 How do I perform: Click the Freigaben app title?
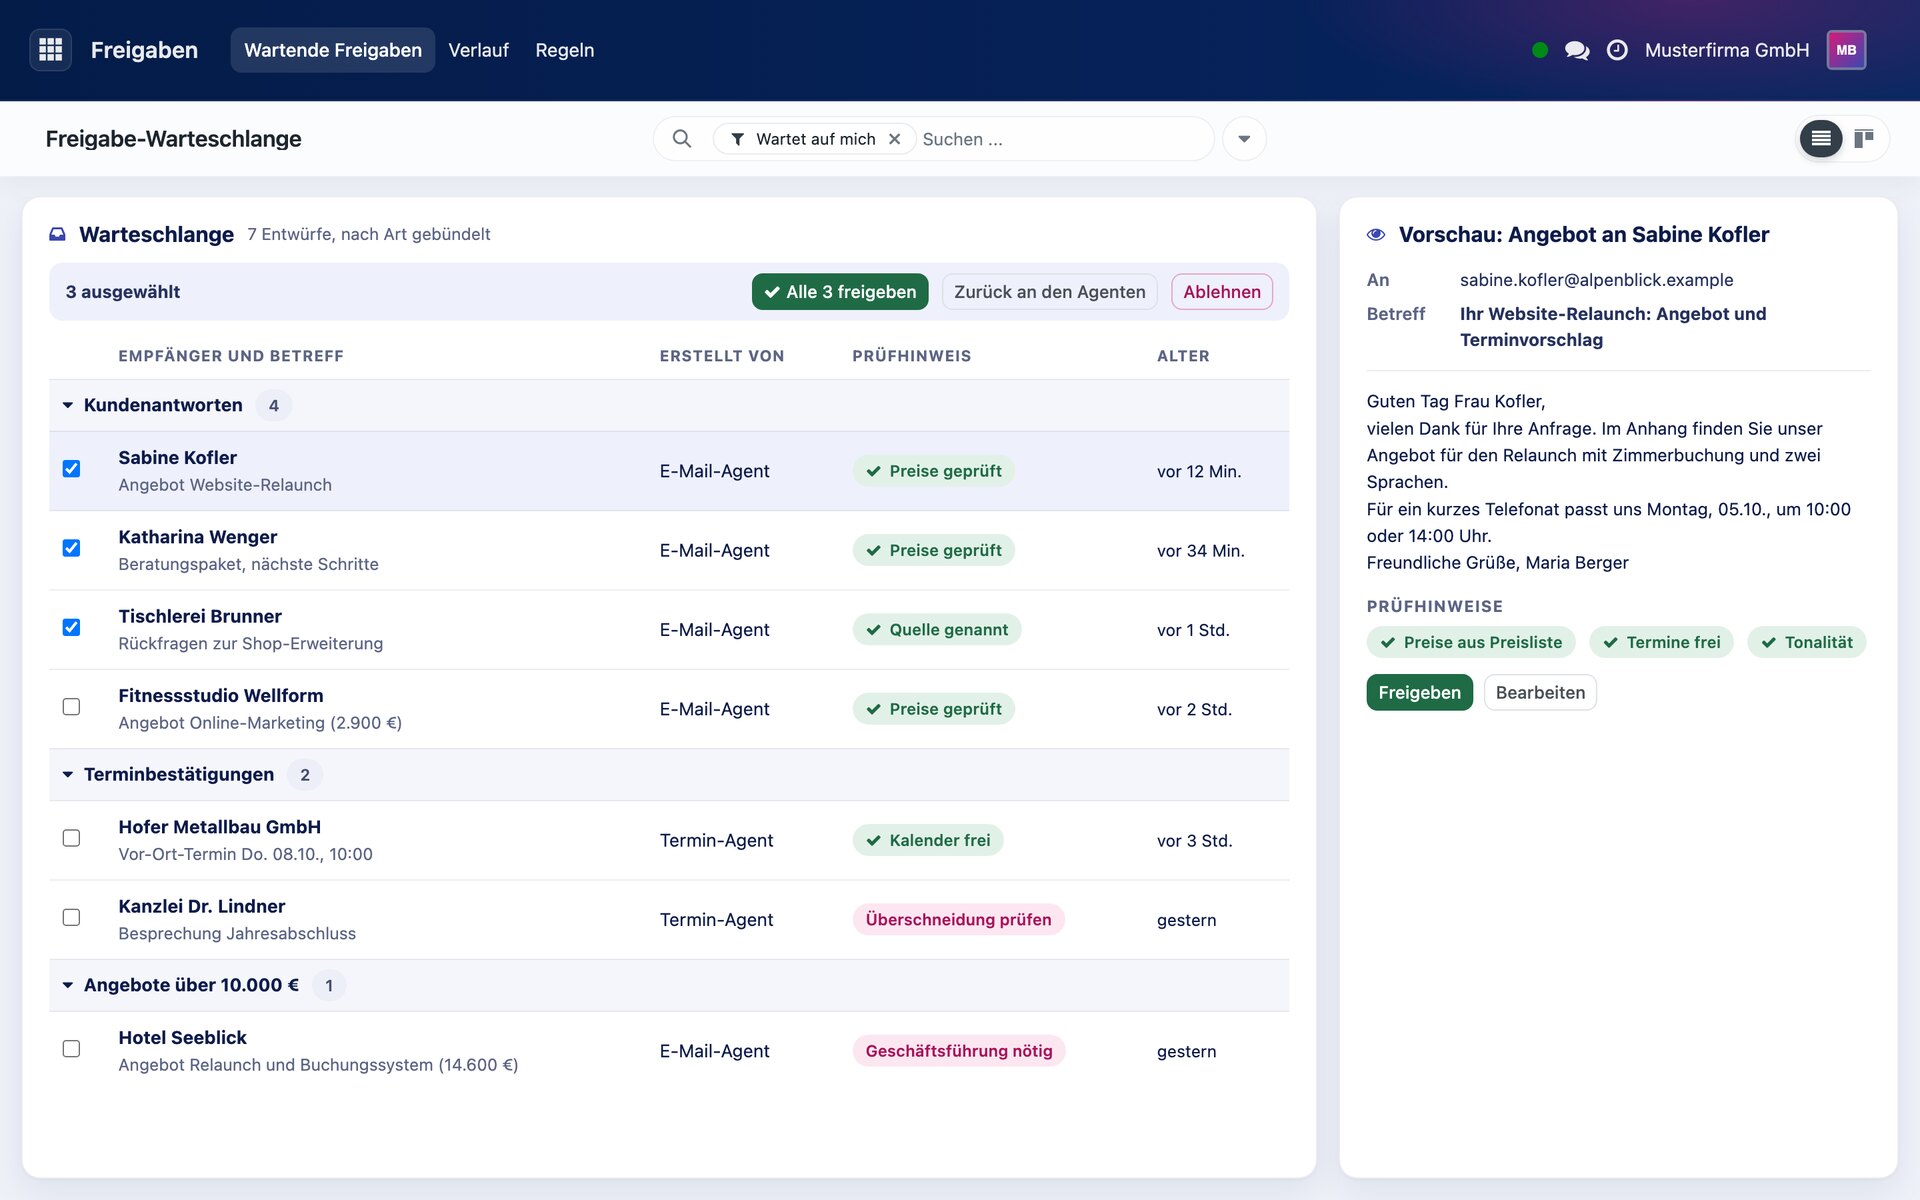click(144, 50)
